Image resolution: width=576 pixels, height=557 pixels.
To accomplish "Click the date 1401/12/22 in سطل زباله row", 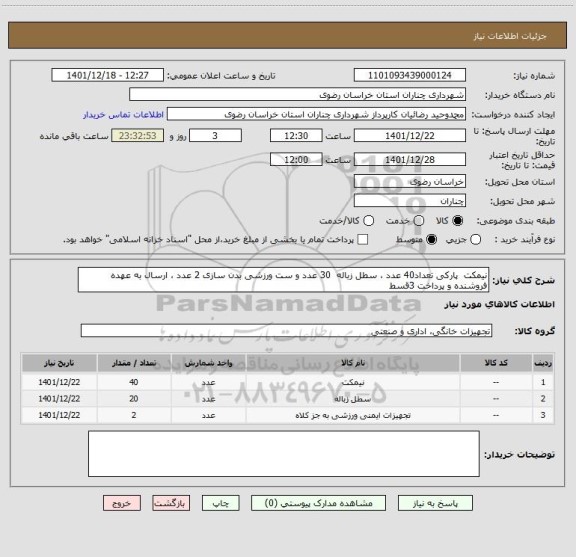I will (x=59, y=399).
